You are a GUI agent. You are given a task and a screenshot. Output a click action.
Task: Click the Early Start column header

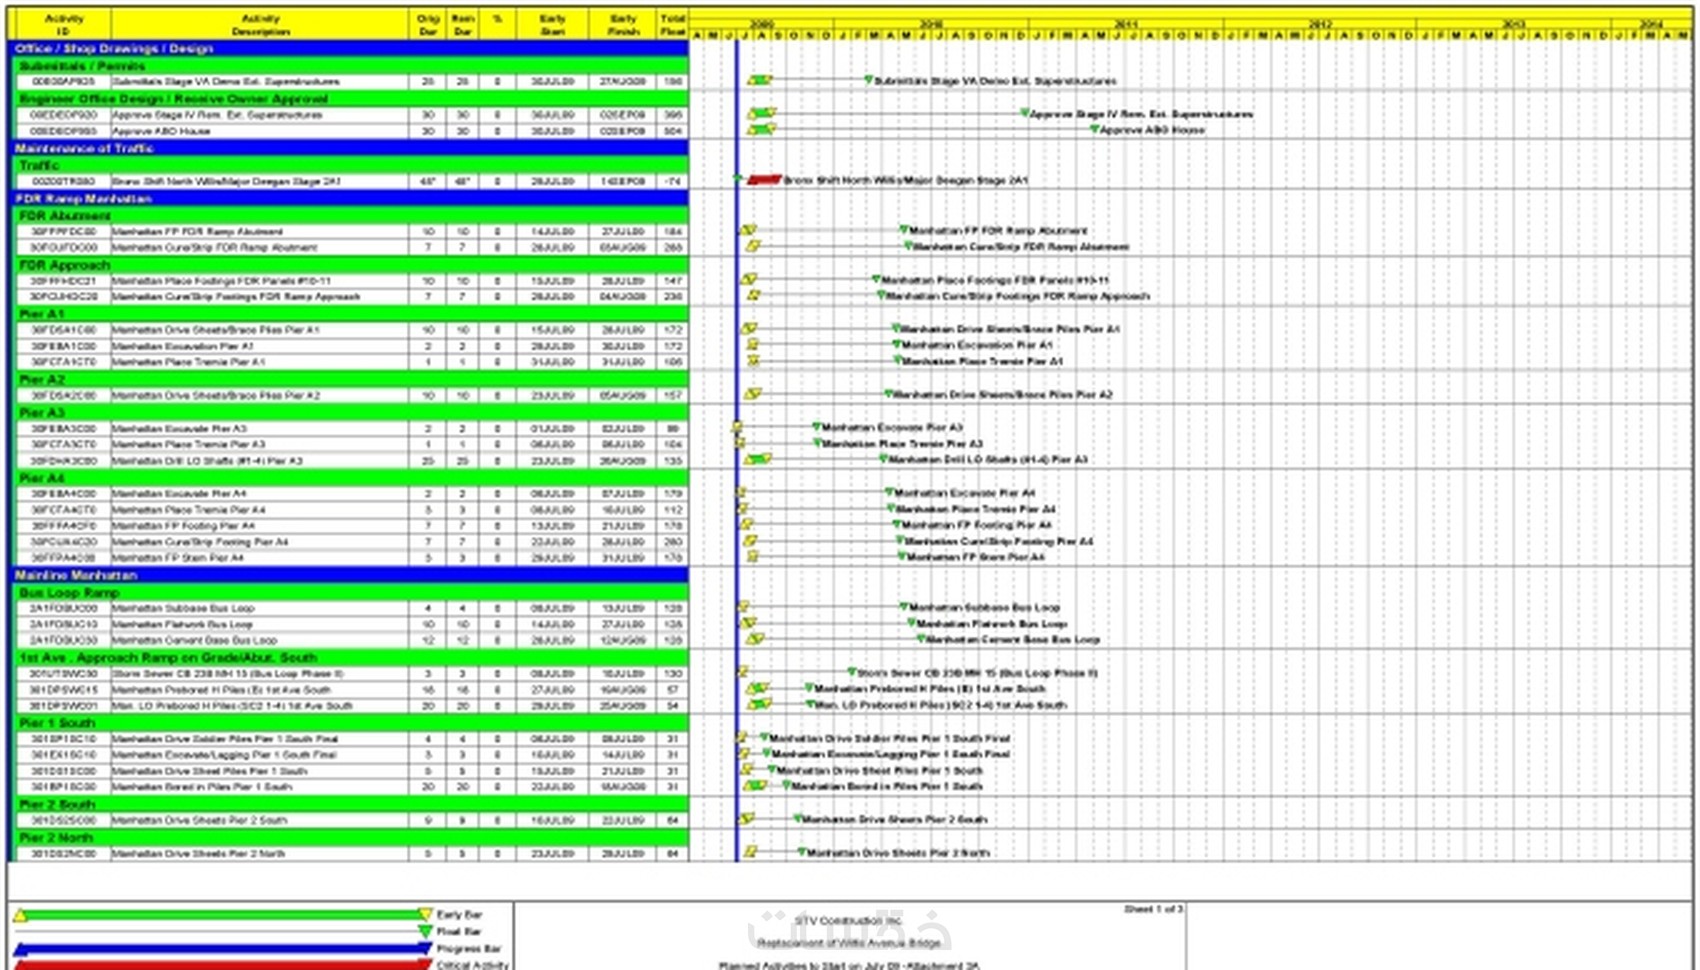[552, 24]
